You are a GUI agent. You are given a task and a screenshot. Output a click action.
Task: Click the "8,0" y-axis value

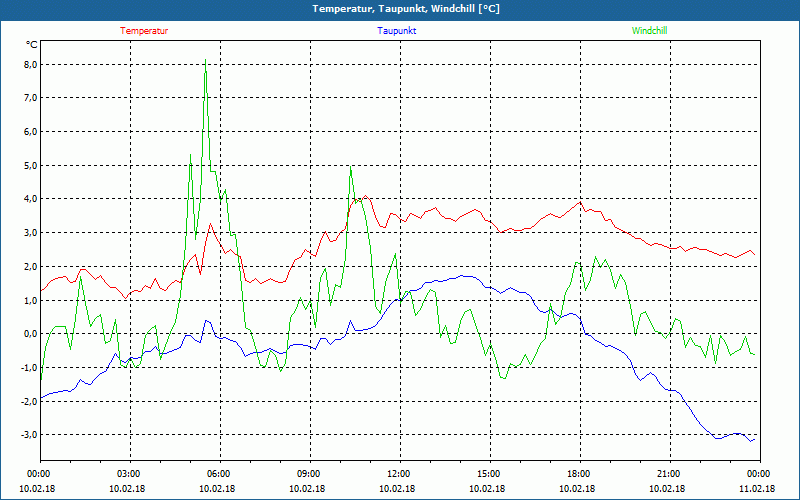(31, 65)
